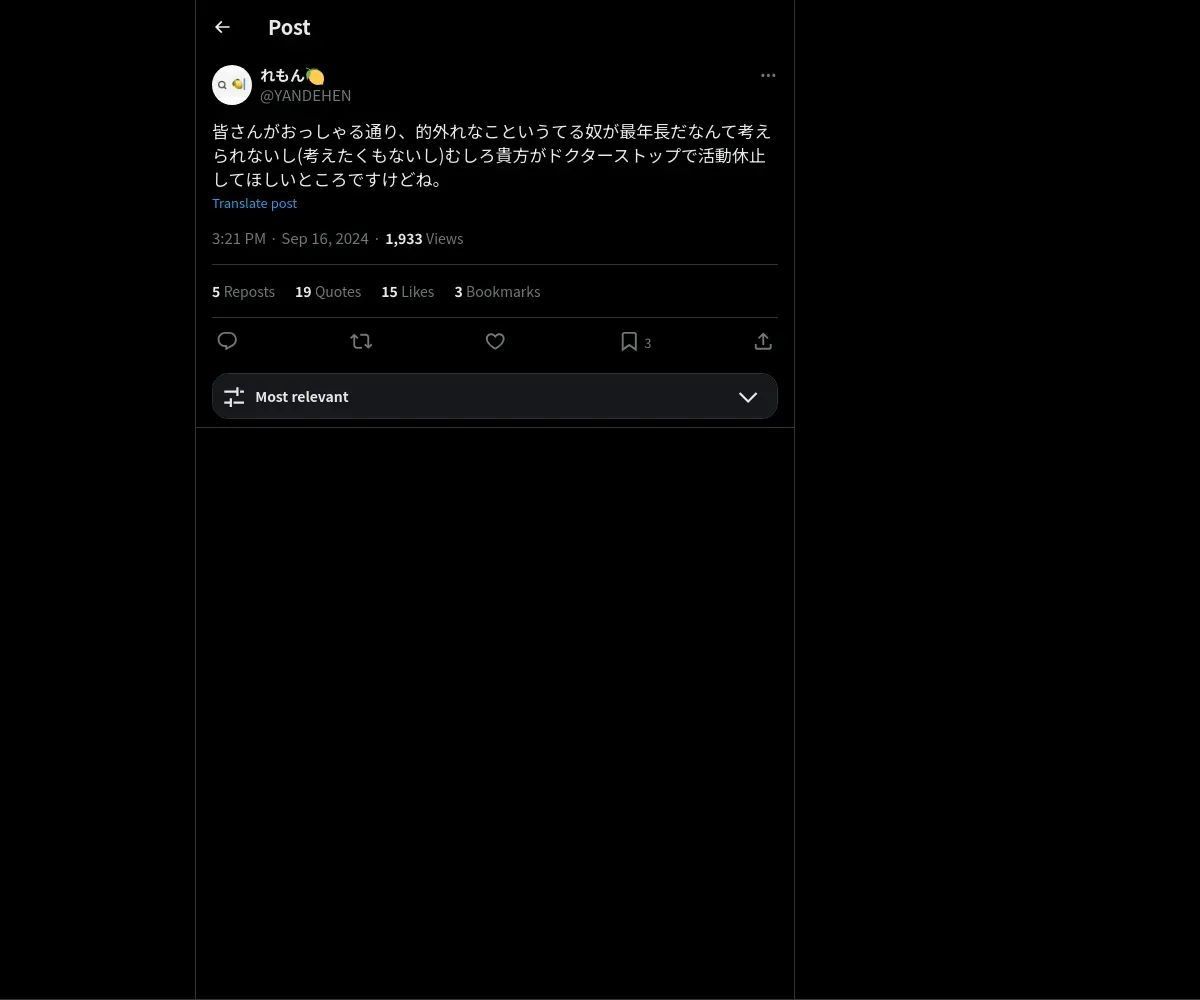Like the post with the heart icon
Image resolution: width=1200 pixels, height=1000 pixels.
point(495,342)
